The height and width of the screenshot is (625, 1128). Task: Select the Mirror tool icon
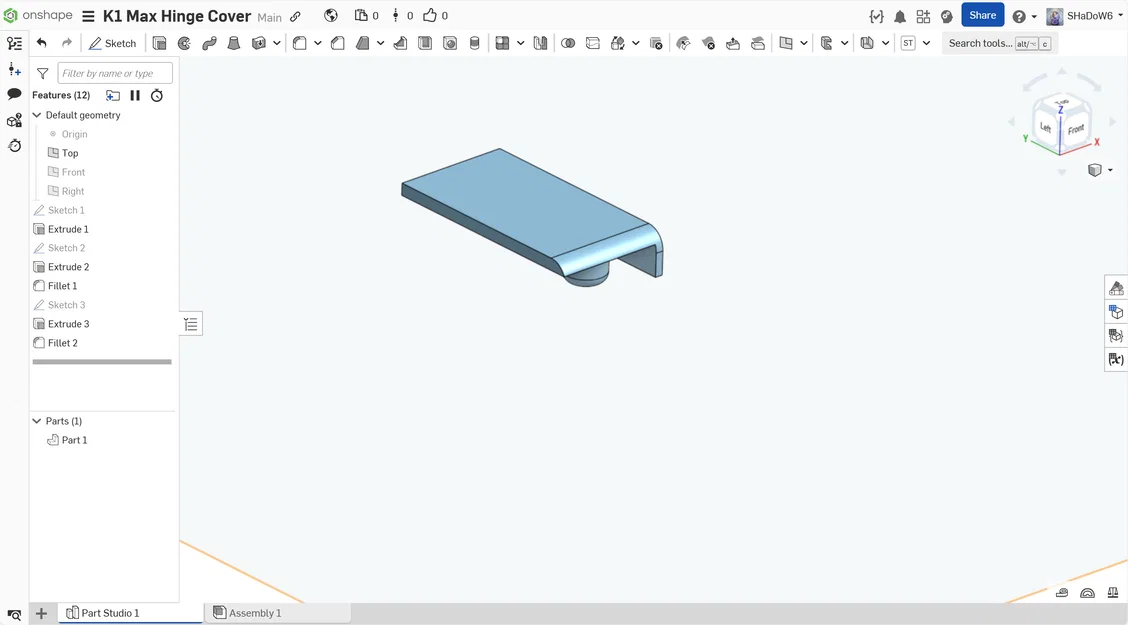point(540,43)
